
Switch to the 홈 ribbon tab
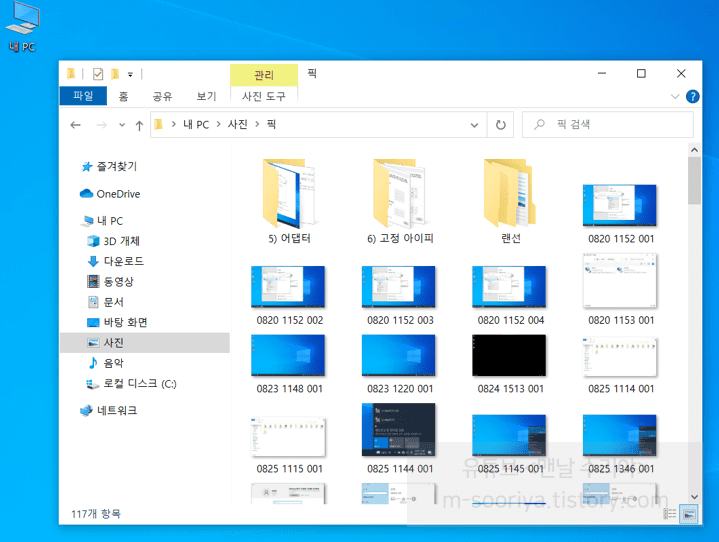[123, 96]
